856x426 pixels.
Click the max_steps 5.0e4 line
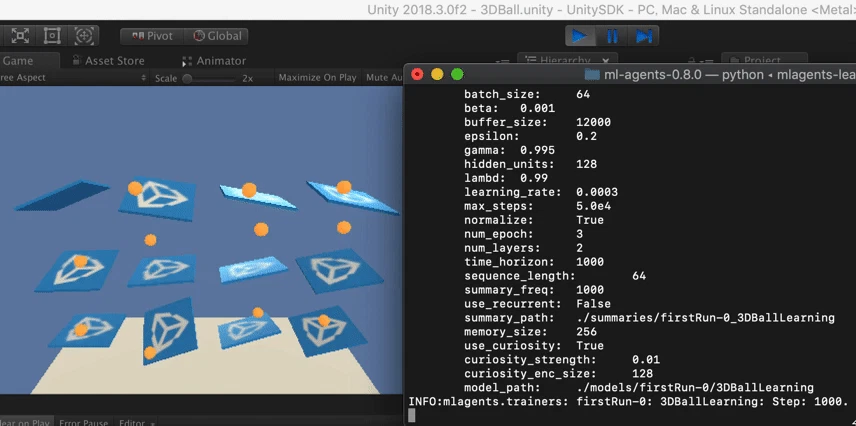click(537, 206)
